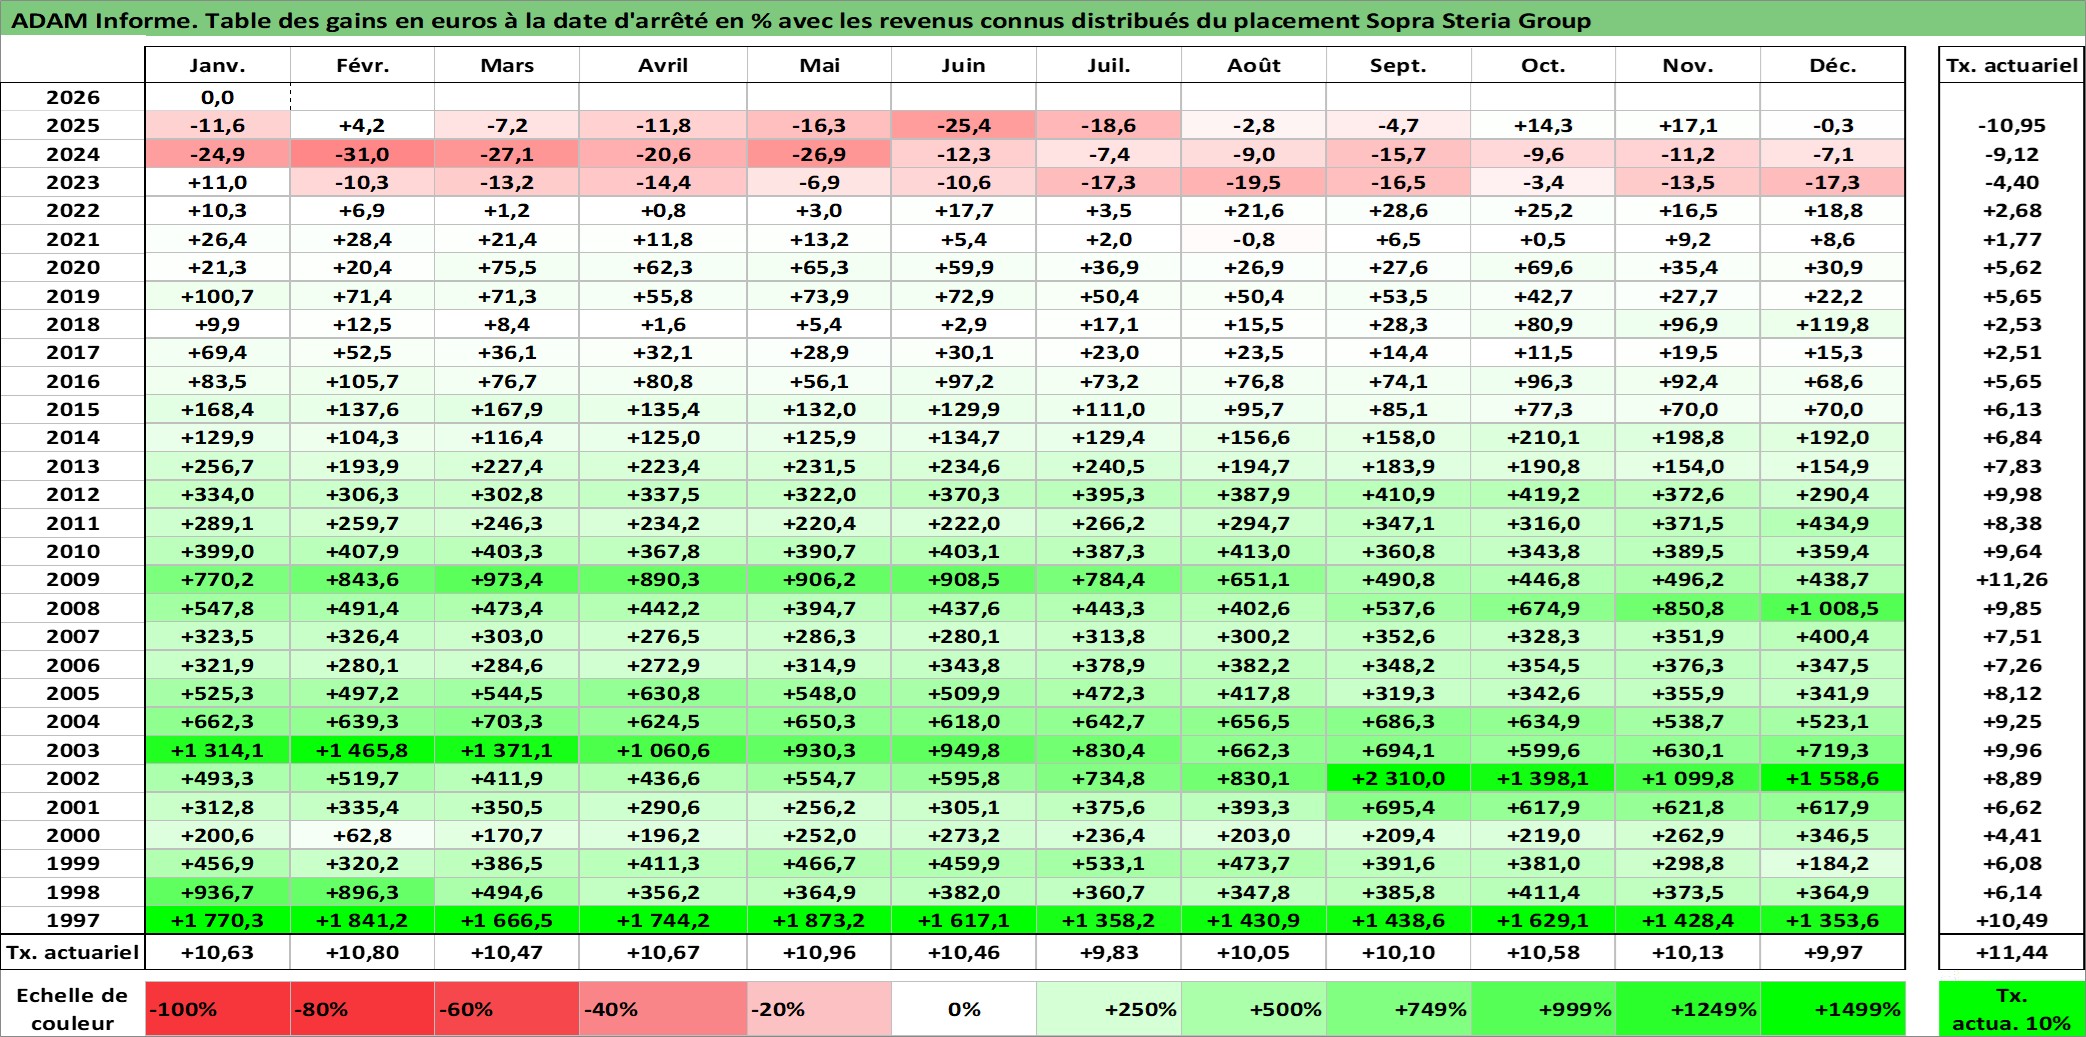
Task: Click the +11,44 overall actuarial rate
Action: pos(2012,952)
